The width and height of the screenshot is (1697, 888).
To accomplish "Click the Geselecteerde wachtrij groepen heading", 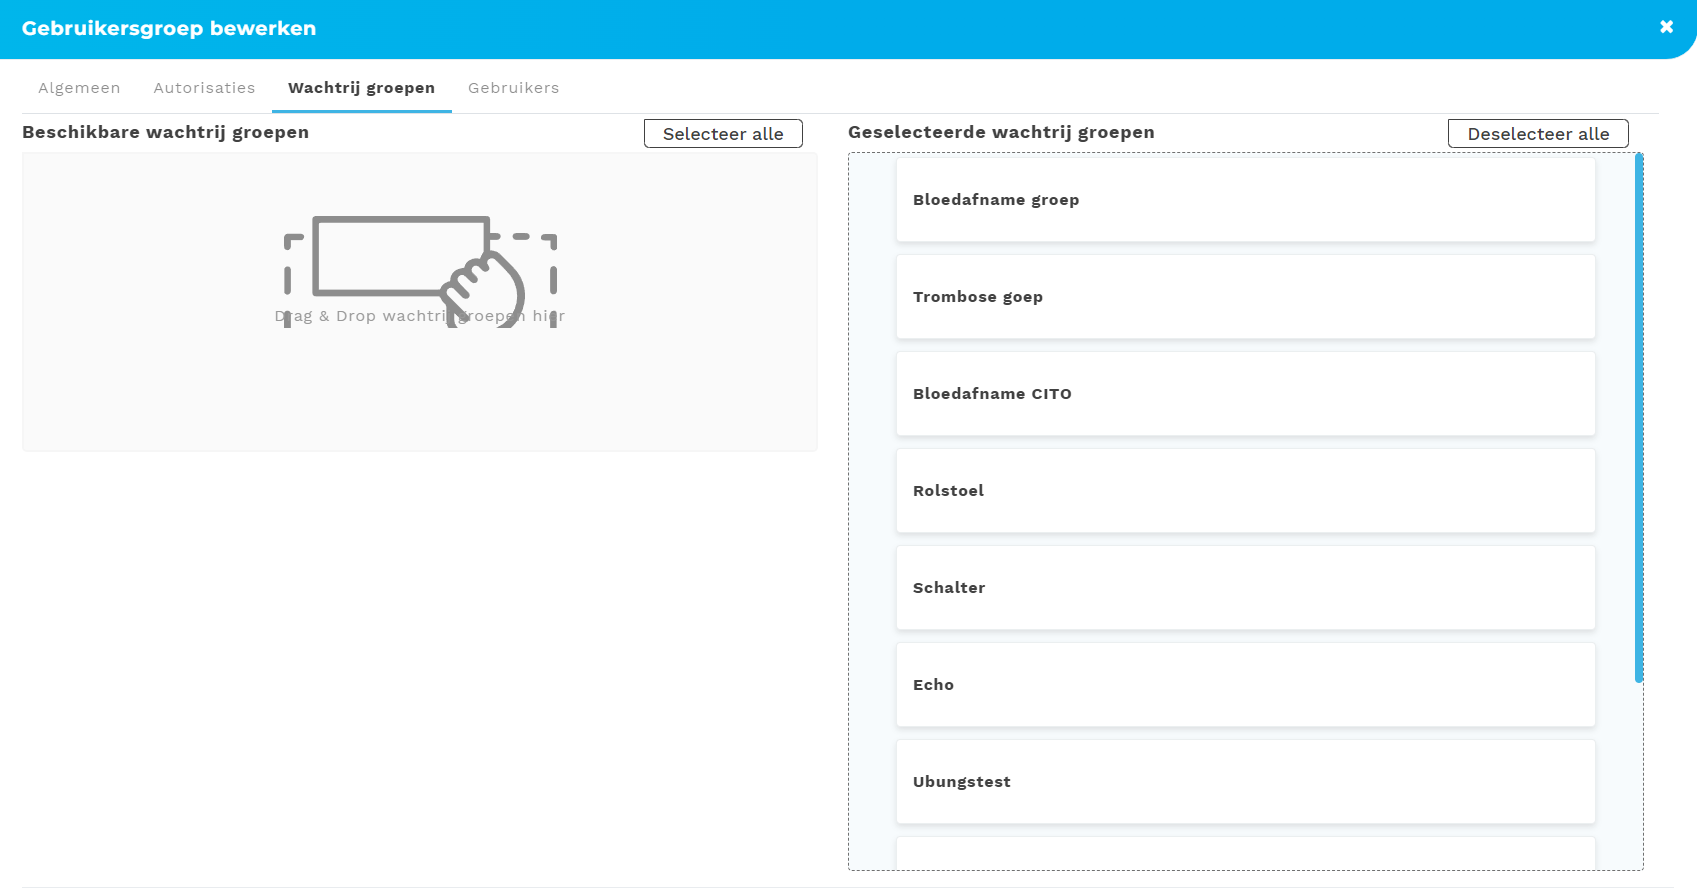I will (x=1001, y=132).
